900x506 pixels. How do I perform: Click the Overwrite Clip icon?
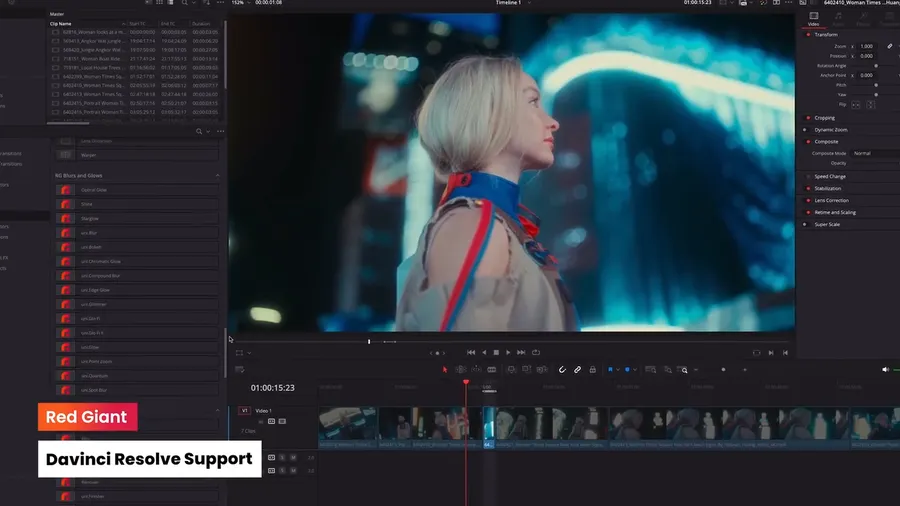(x=526, y=369)
